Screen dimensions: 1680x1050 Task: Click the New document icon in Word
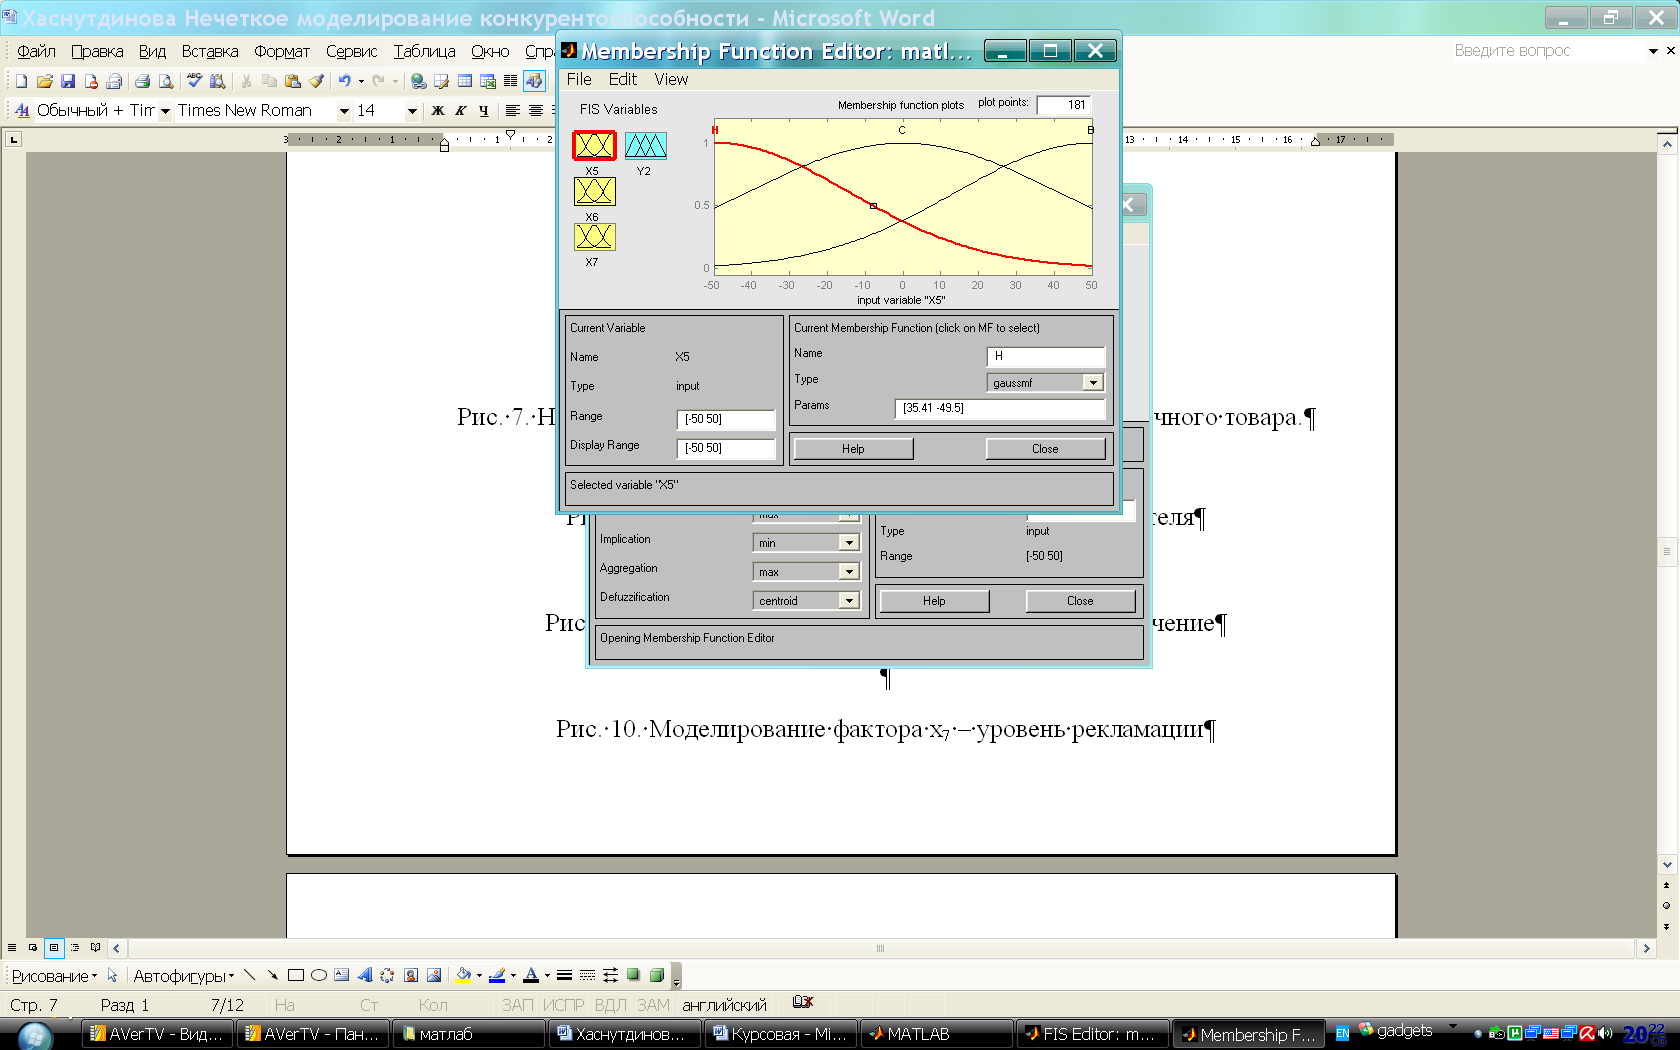pyautogui.click(x=21, y=81)
